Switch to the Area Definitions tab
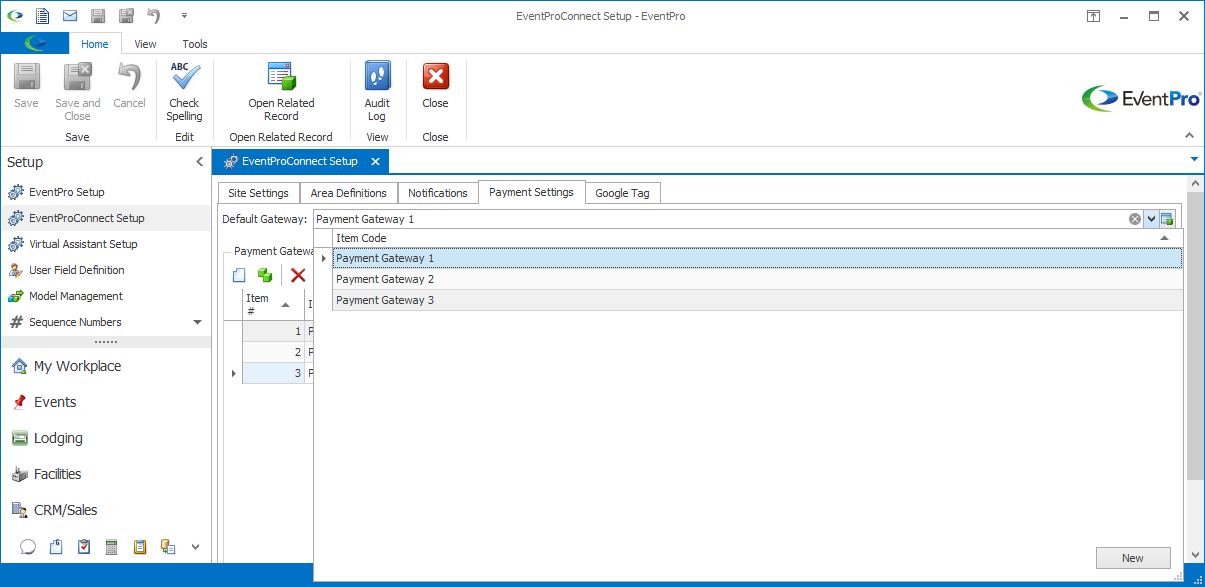 348,193
